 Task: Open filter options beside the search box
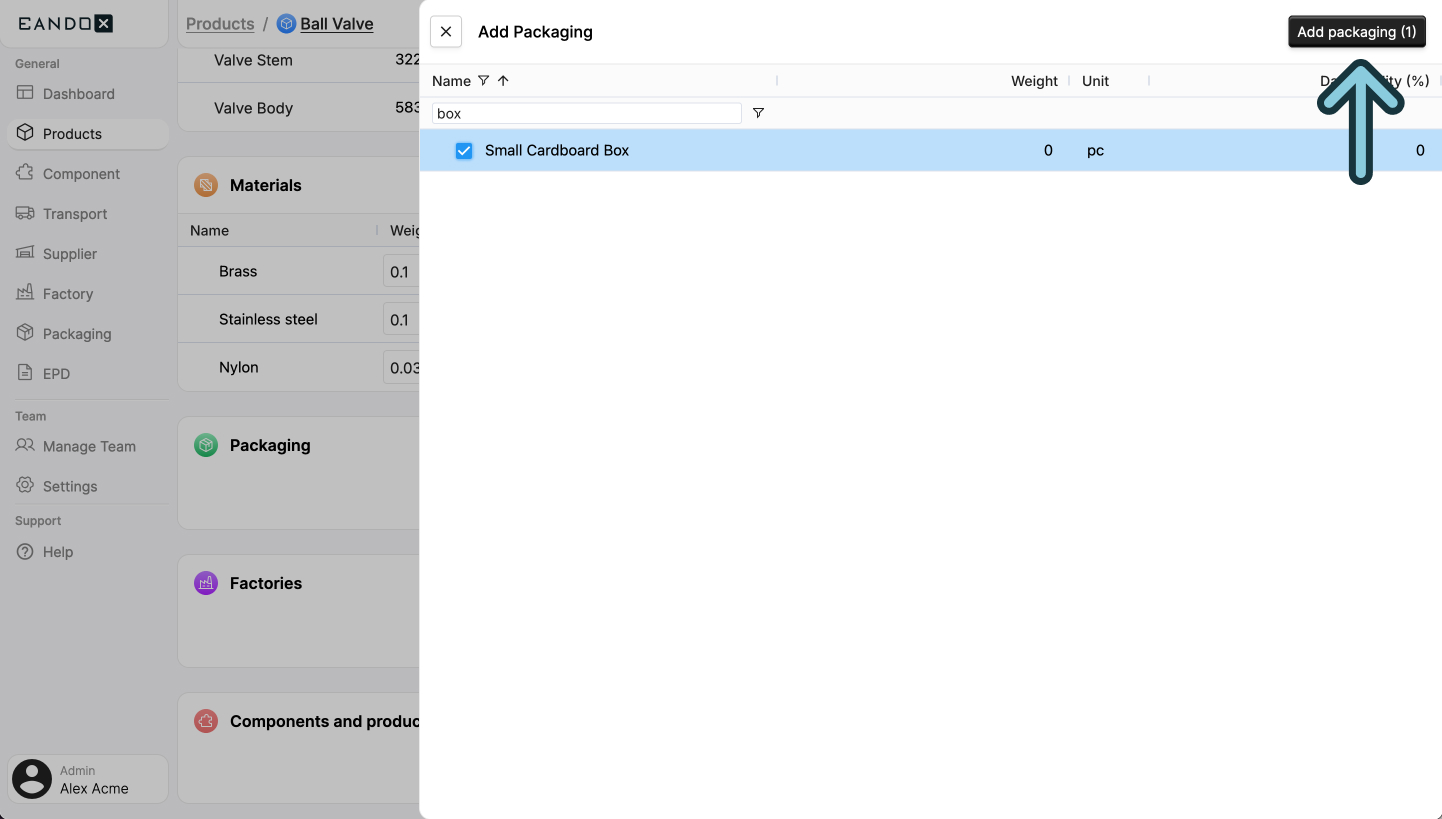(x=758, y=113)
